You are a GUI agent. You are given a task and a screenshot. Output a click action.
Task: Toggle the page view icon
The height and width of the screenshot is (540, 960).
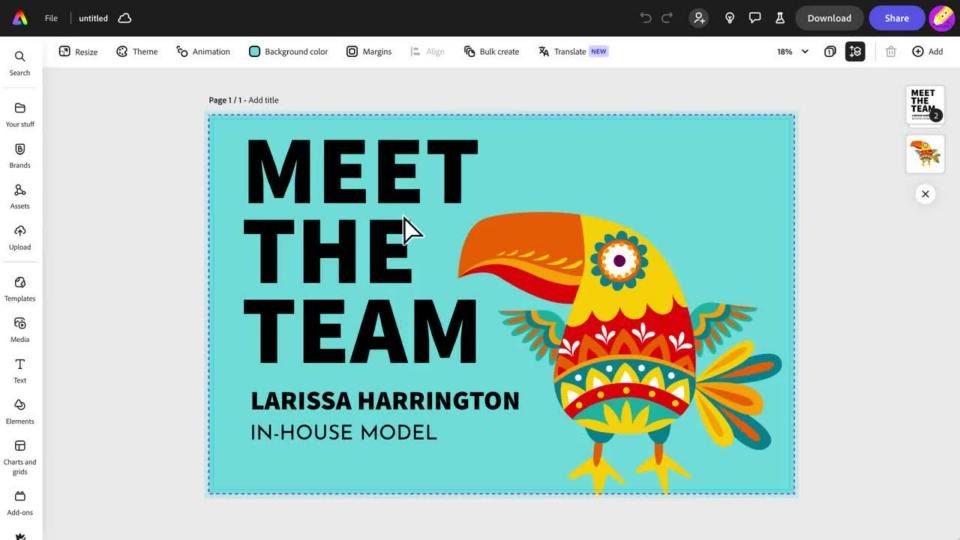pos(830,52)
